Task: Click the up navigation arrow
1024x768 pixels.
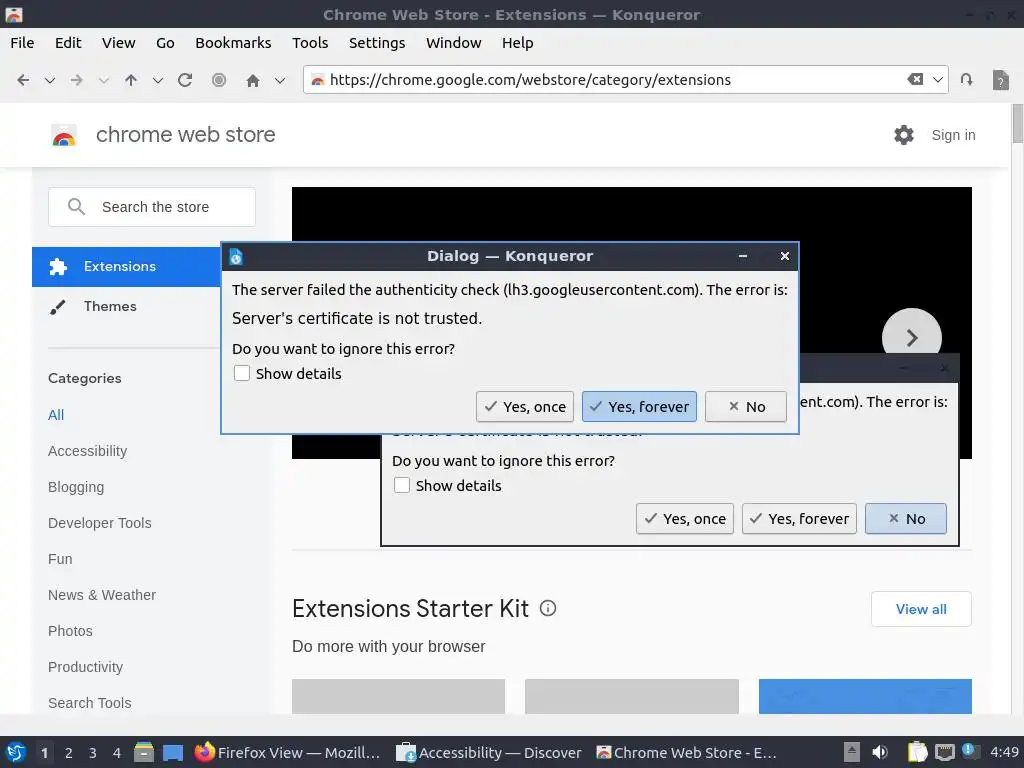Action: [131, 80]
